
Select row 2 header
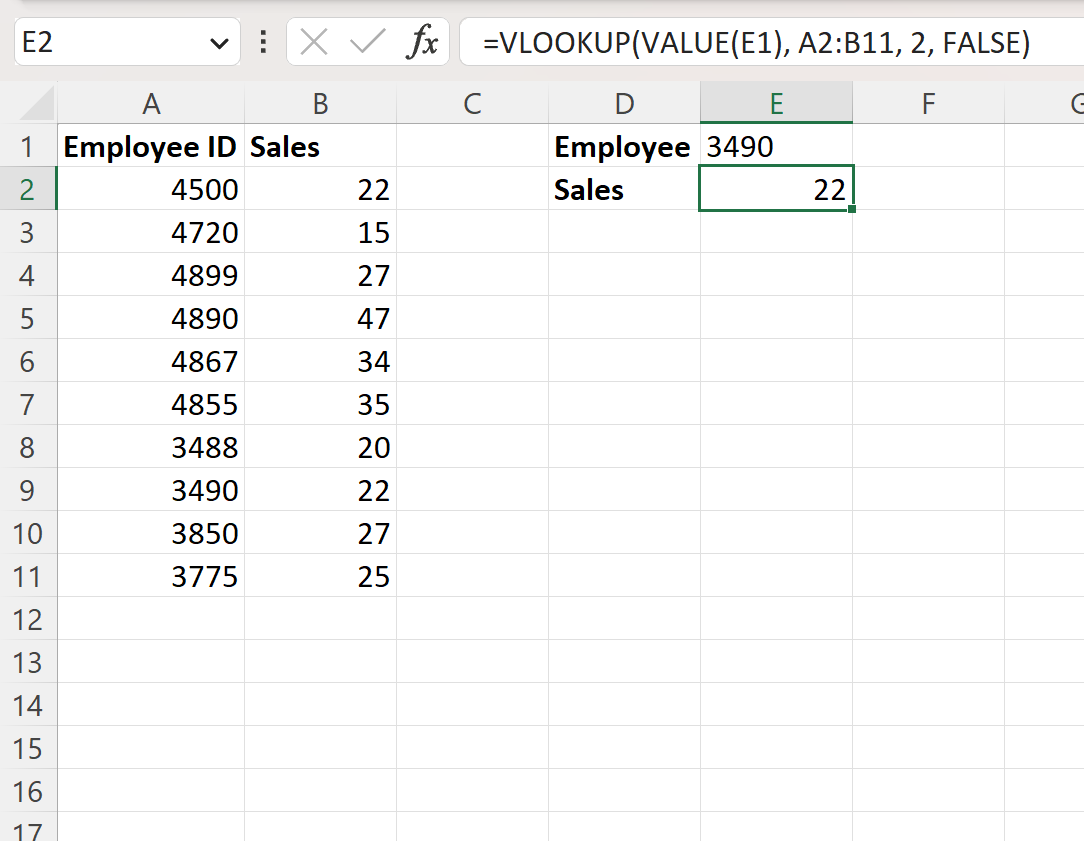click(28, 189)
